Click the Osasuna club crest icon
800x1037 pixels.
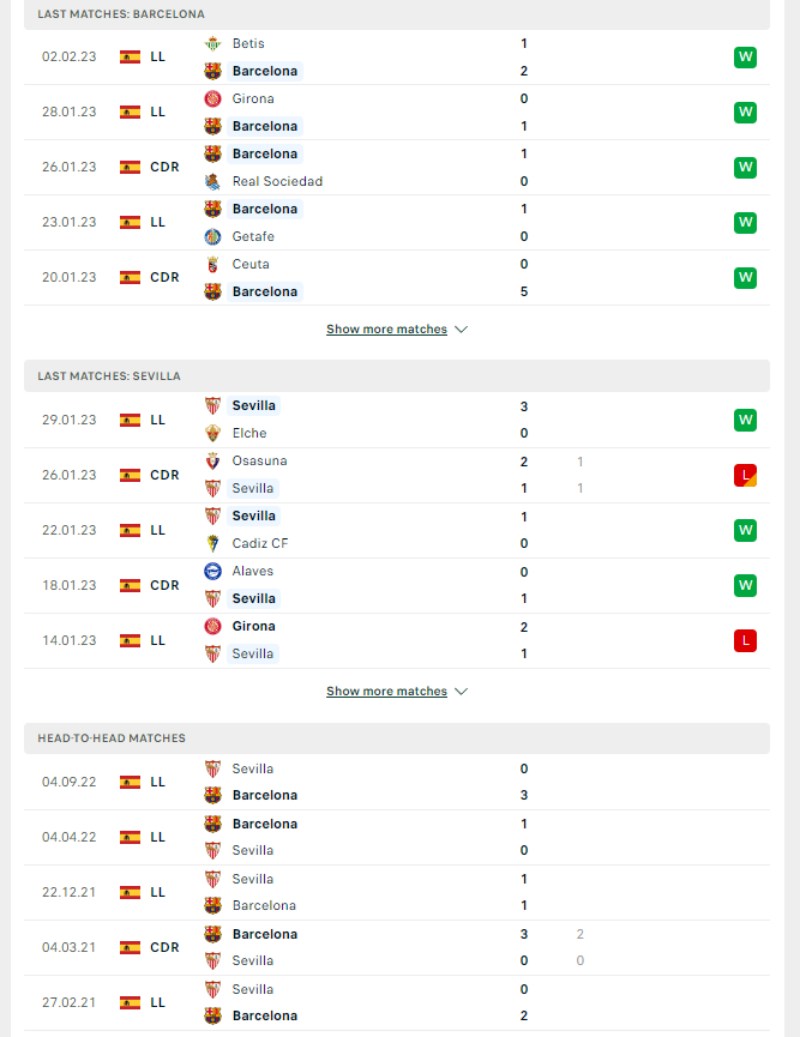212,461
